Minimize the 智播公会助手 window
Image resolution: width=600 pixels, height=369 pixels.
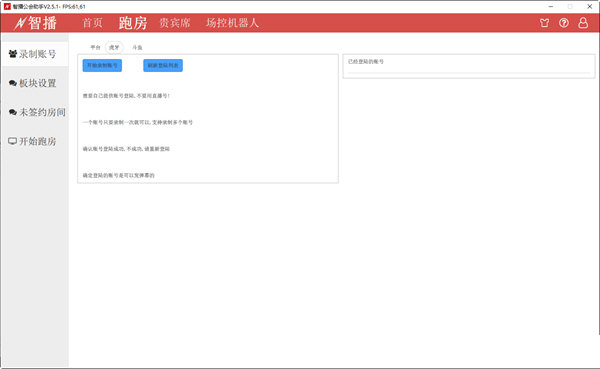[551, 7]
